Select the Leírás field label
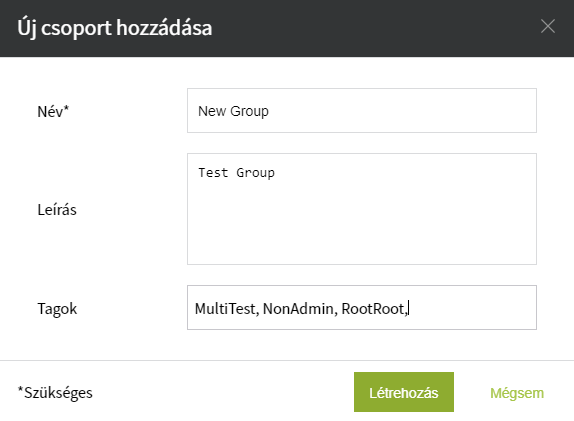This screenshot has width=574, height=421. tap(57, 210)
